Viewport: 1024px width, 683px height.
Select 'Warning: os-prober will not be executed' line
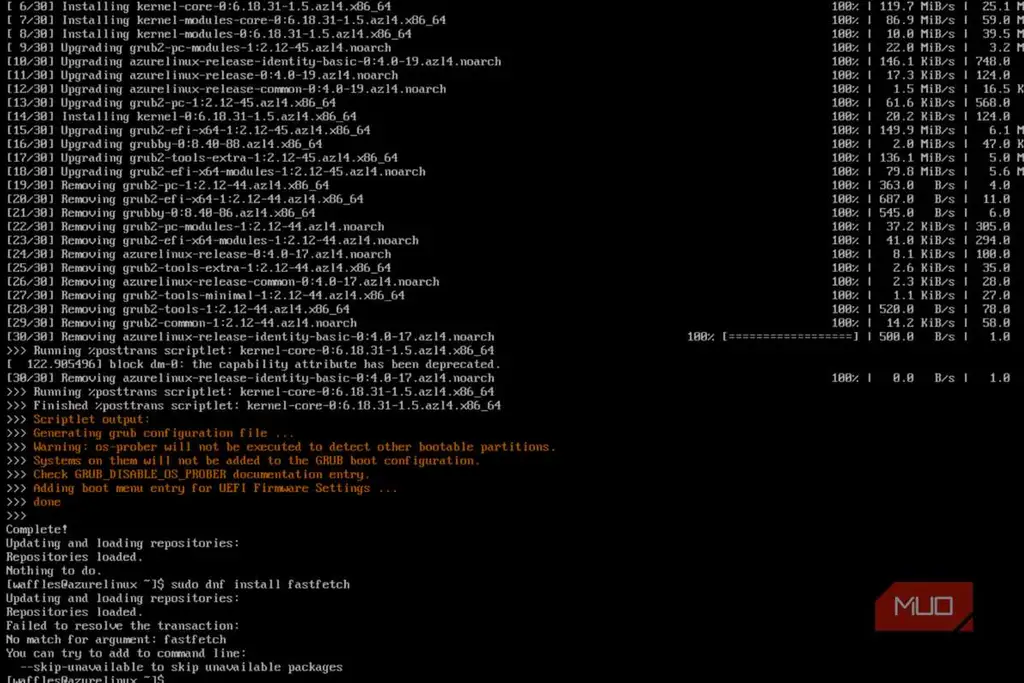click(295, 447)
